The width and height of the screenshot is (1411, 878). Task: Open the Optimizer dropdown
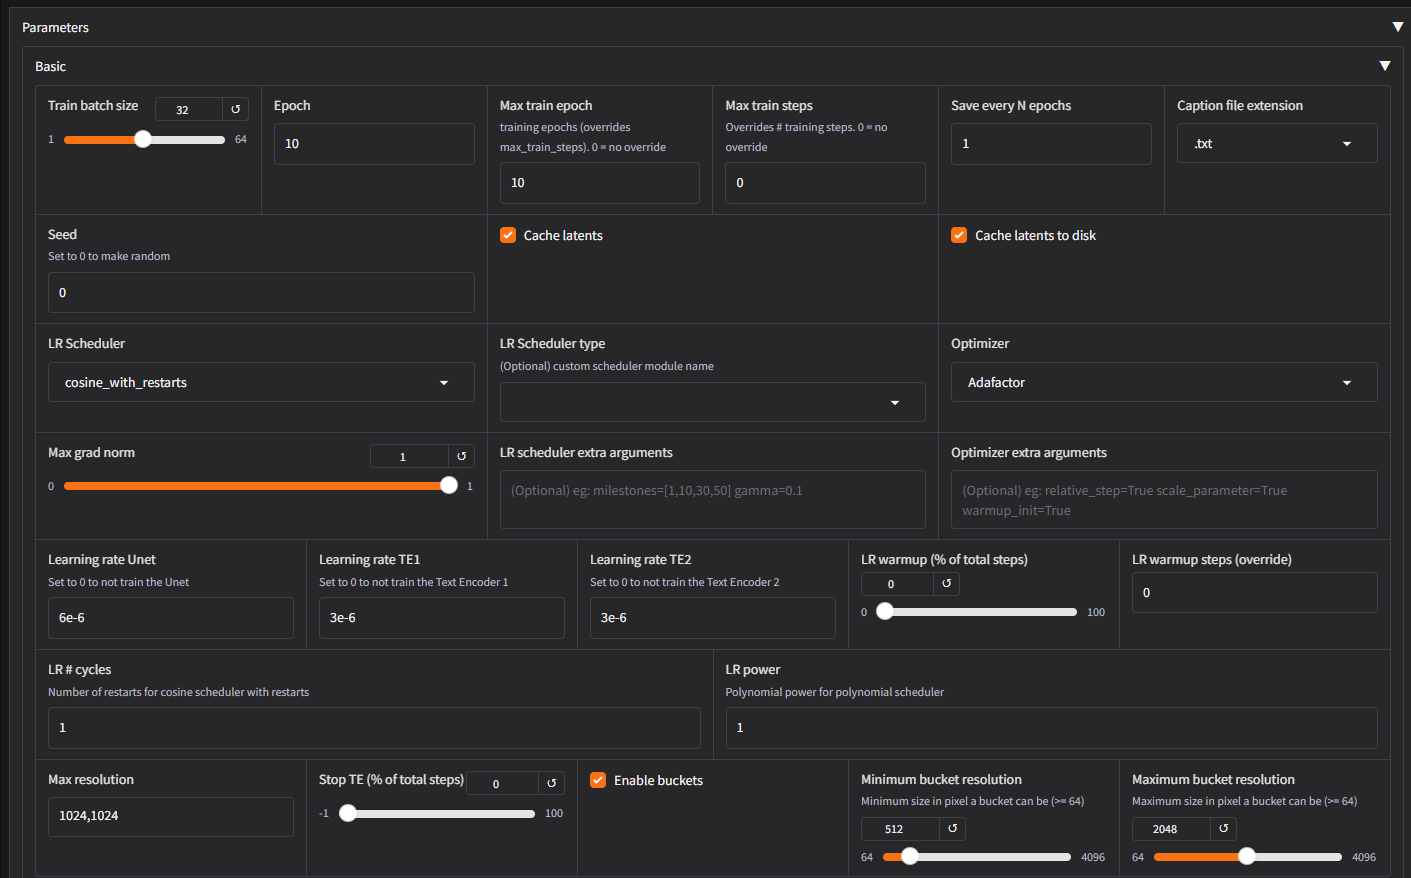(x=1164, y=382)
